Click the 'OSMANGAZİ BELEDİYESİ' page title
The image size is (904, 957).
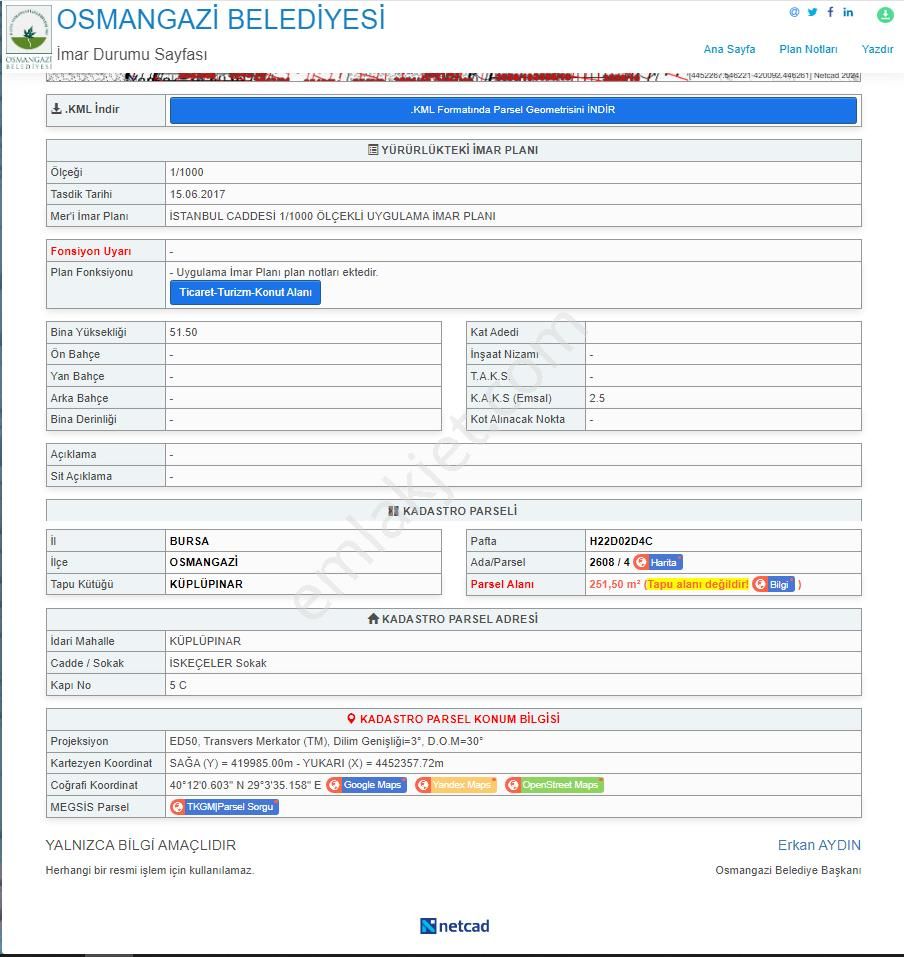point(221,20)
